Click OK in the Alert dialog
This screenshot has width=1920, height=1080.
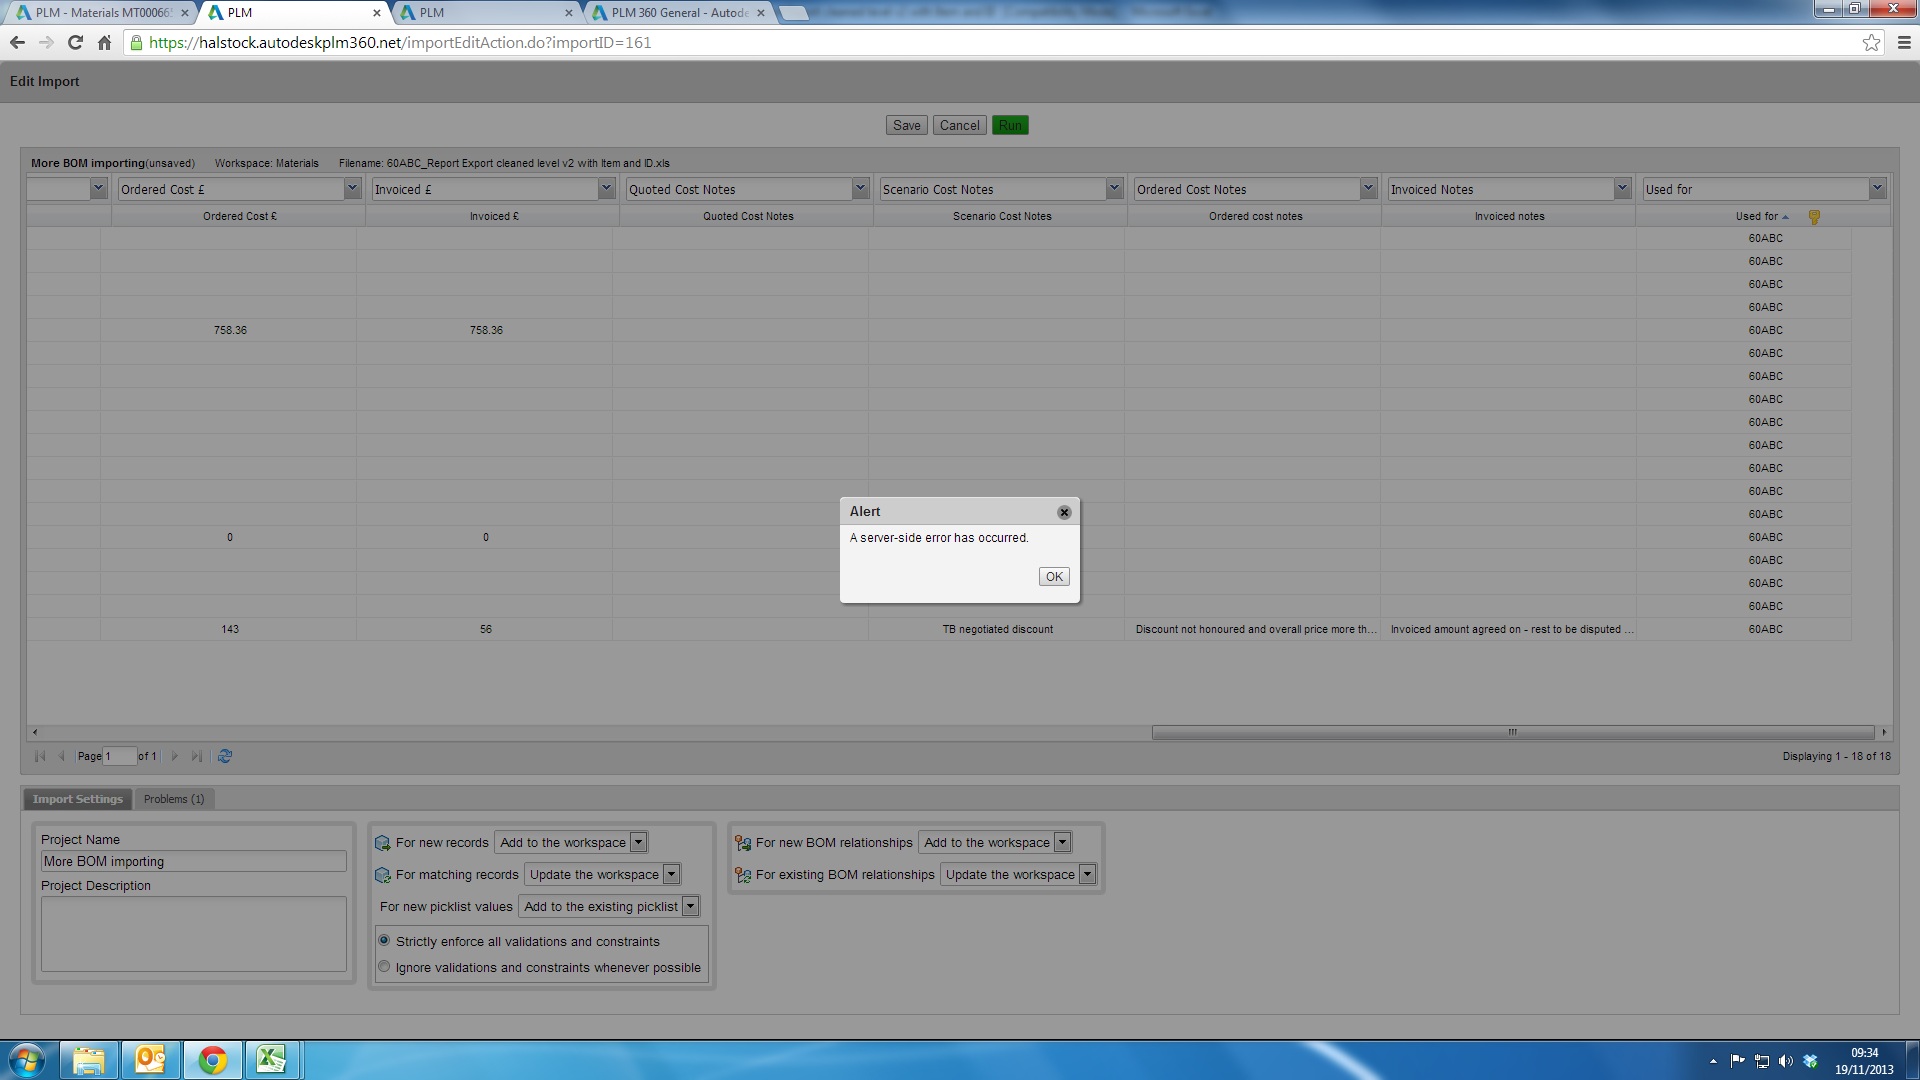pyautogui.click(x=1054, y=577)
